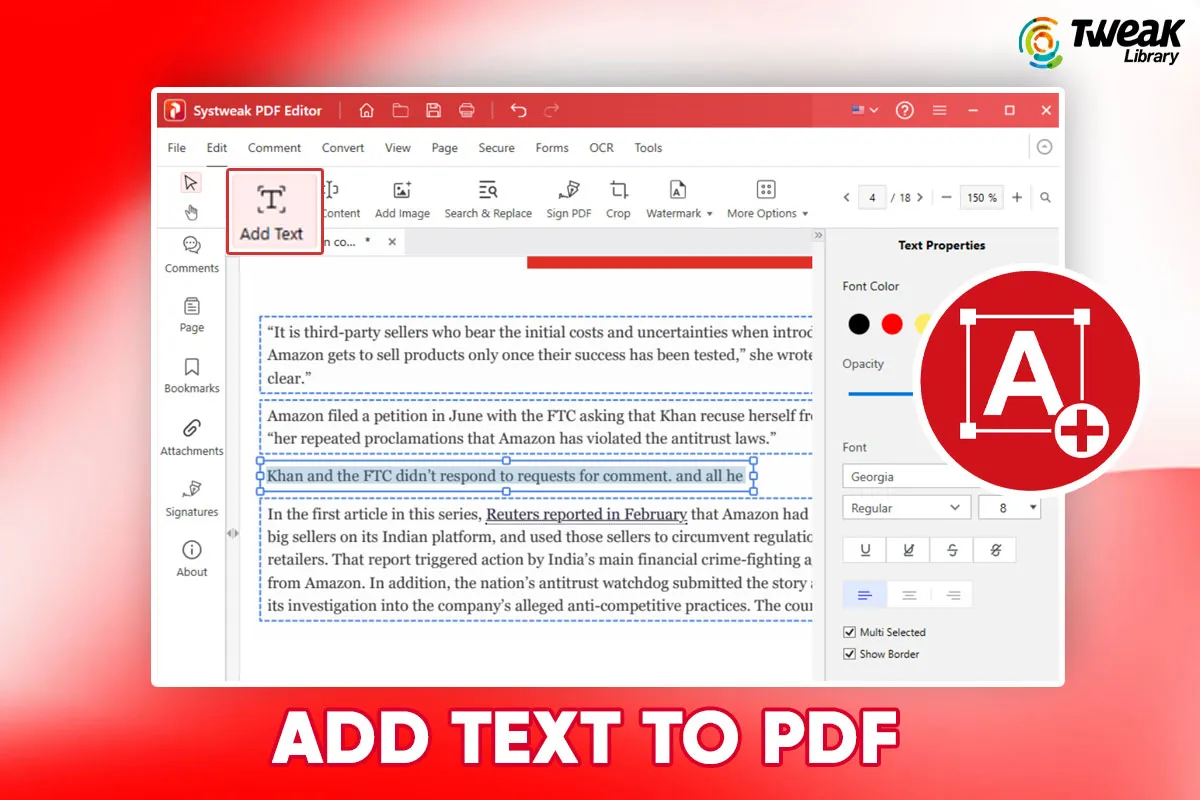Open the Comments sidebar panel
Viewport: 1200px width, 800px height.
(x=191, y=254)
